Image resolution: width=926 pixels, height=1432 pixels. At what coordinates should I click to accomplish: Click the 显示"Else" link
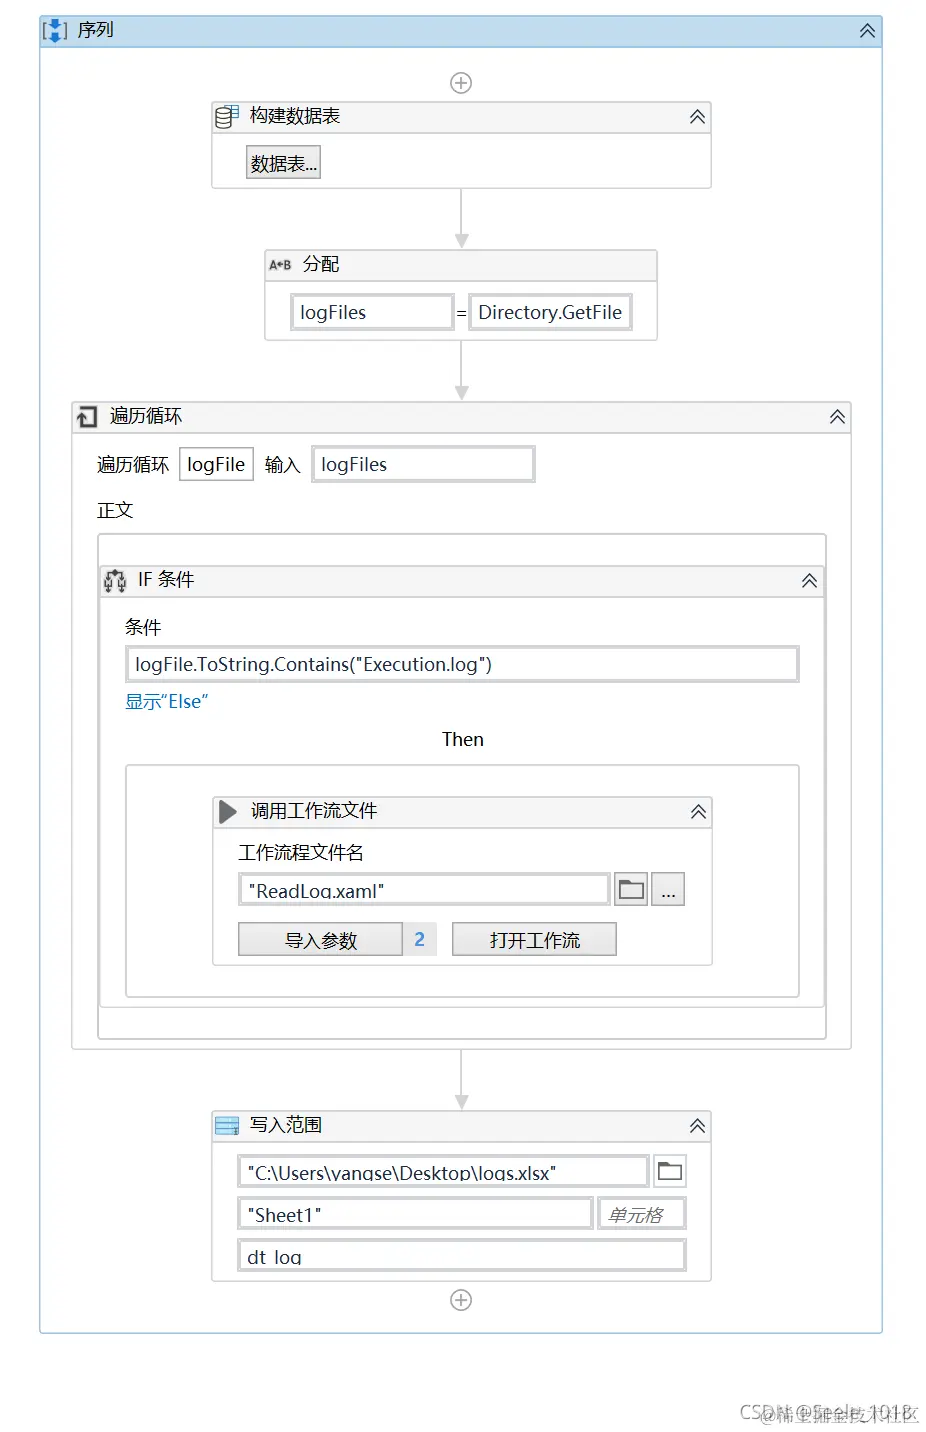click(166, 702)
